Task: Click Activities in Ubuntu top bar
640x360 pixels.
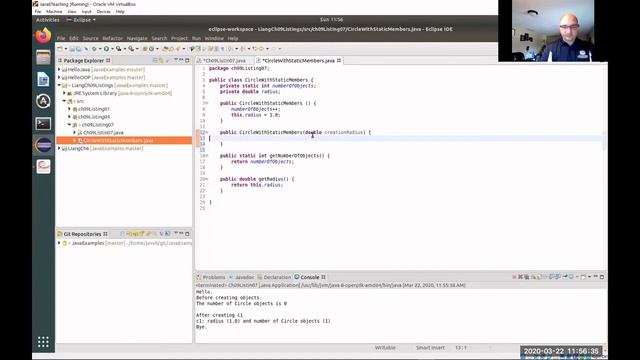Action: click(48, 20)
